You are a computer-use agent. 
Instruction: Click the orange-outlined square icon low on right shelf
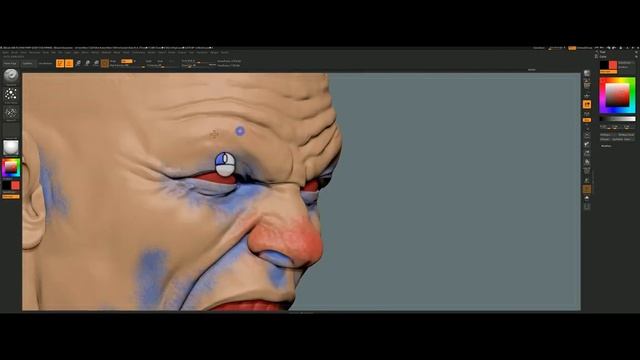click(x=587, y=189)
